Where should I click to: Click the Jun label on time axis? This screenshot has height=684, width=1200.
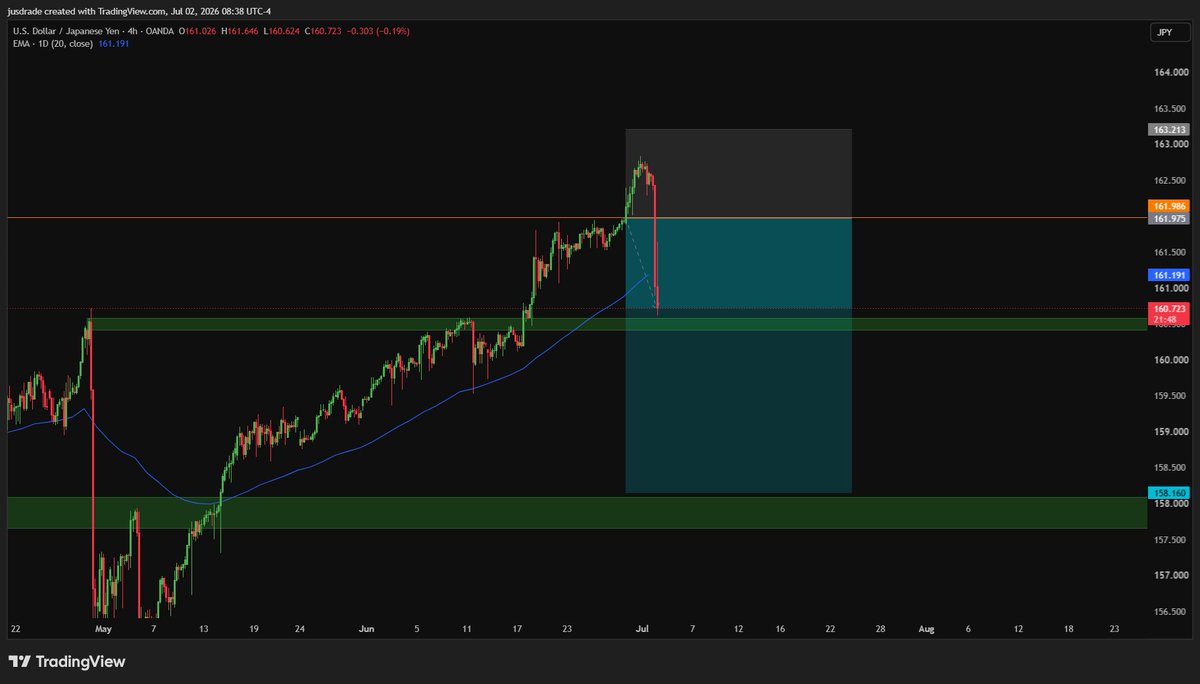(367, 629)
